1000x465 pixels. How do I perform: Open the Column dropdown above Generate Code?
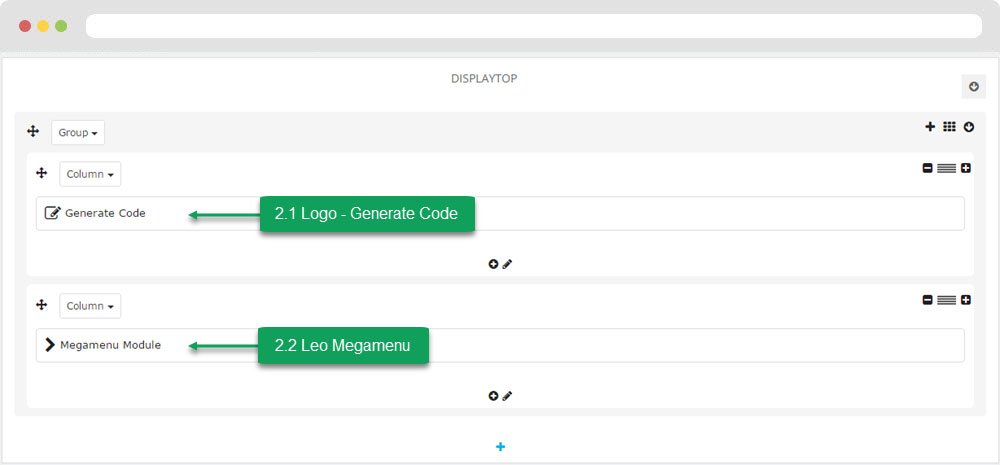coord(90,174)
